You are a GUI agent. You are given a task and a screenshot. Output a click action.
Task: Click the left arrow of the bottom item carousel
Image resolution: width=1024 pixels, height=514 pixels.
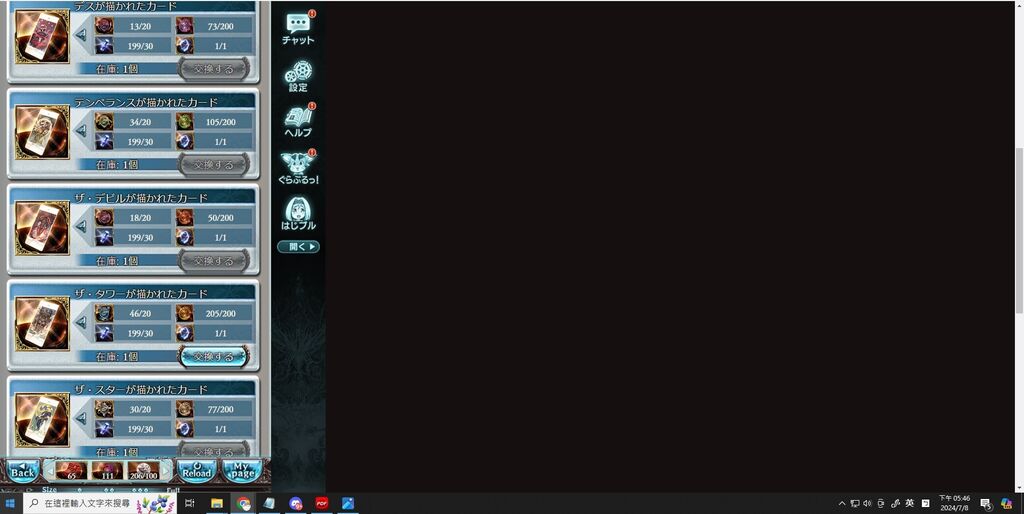point(49,470)
